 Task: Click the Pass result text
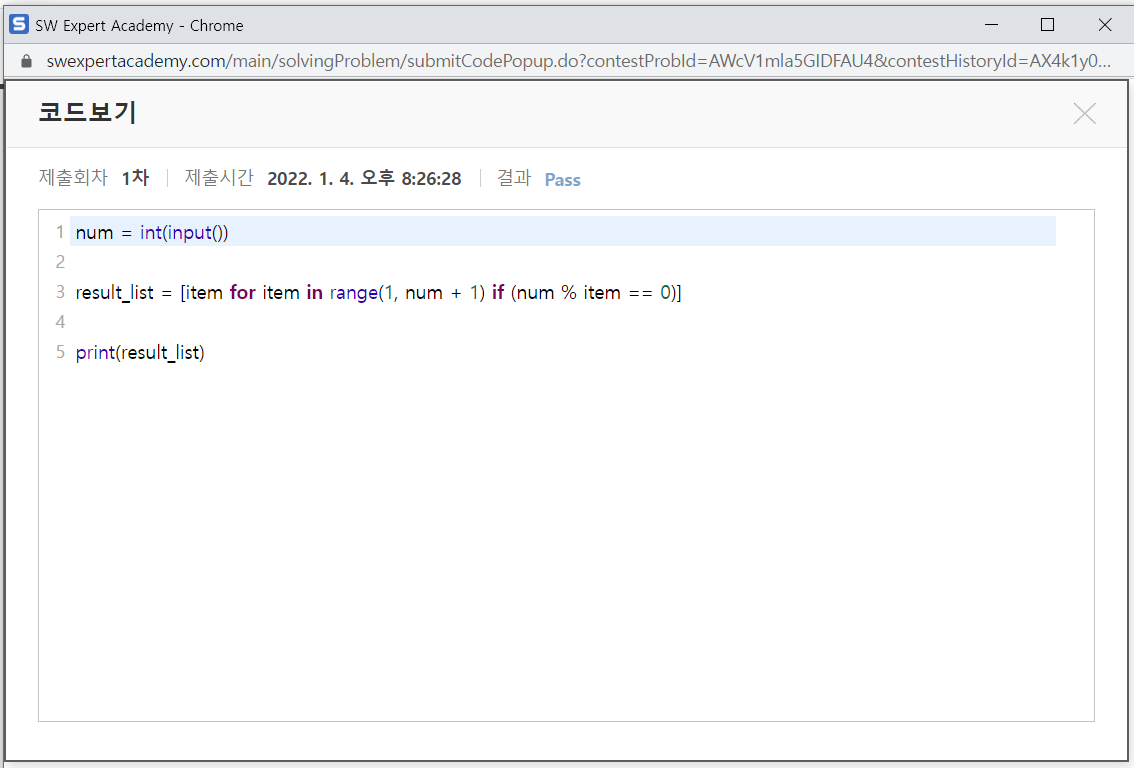563,179
